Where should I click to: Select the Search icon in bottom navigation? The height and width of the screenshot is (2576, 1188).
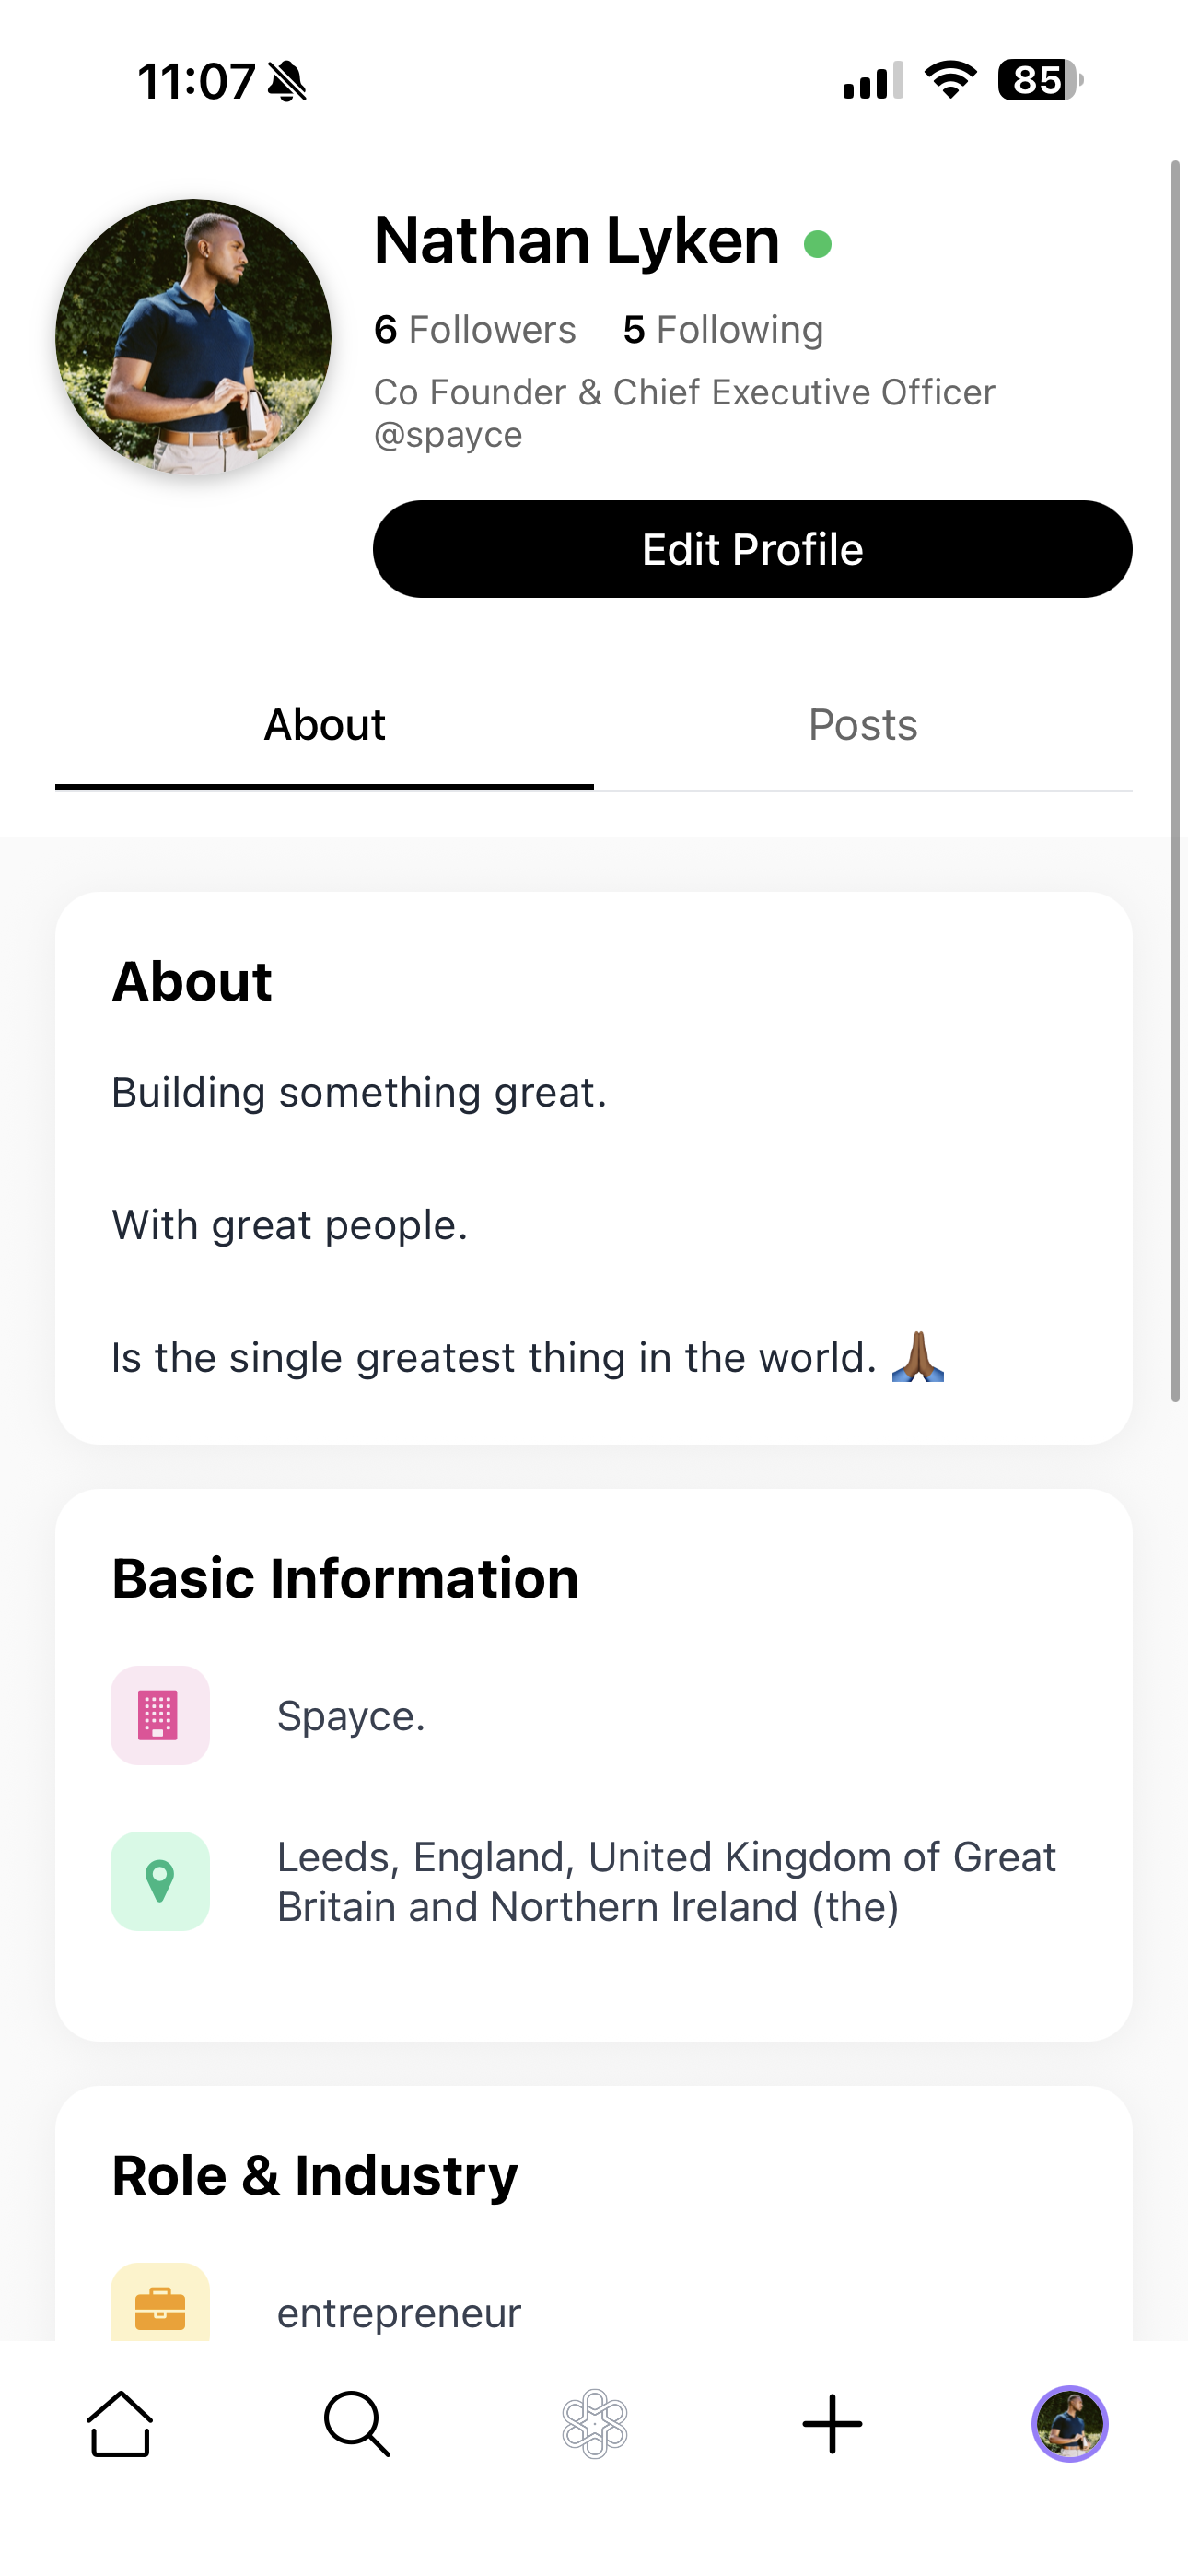(x=356, y=2422)
